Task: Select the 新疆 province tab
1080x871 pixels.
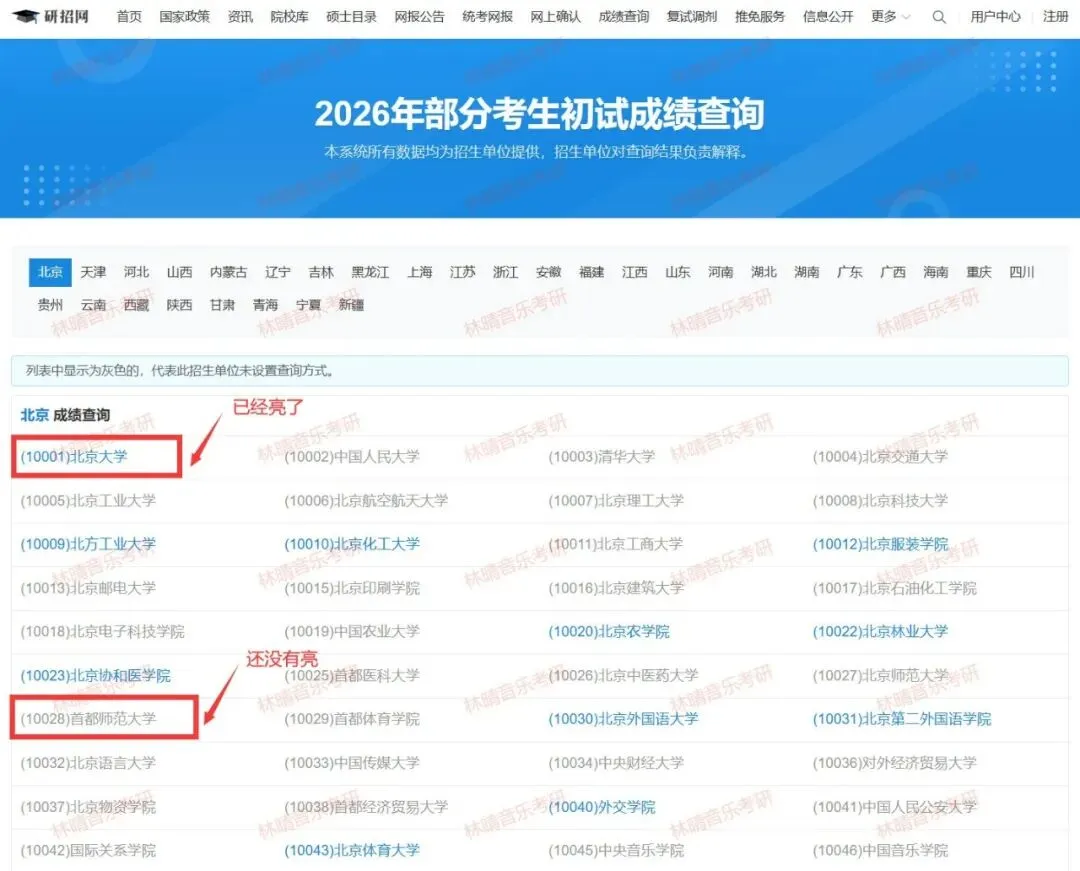Action: tap(351, 304)
